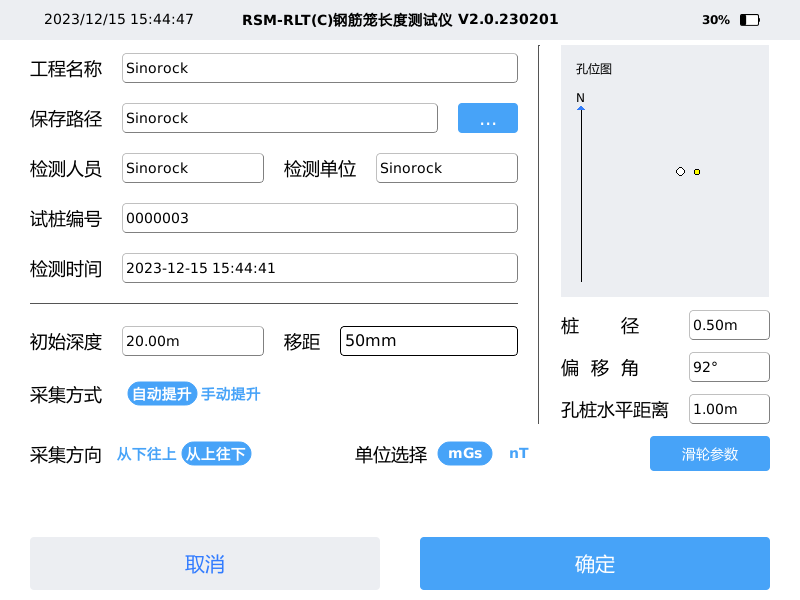Choose 从下往上 acquisition direction

click(146, 454)
